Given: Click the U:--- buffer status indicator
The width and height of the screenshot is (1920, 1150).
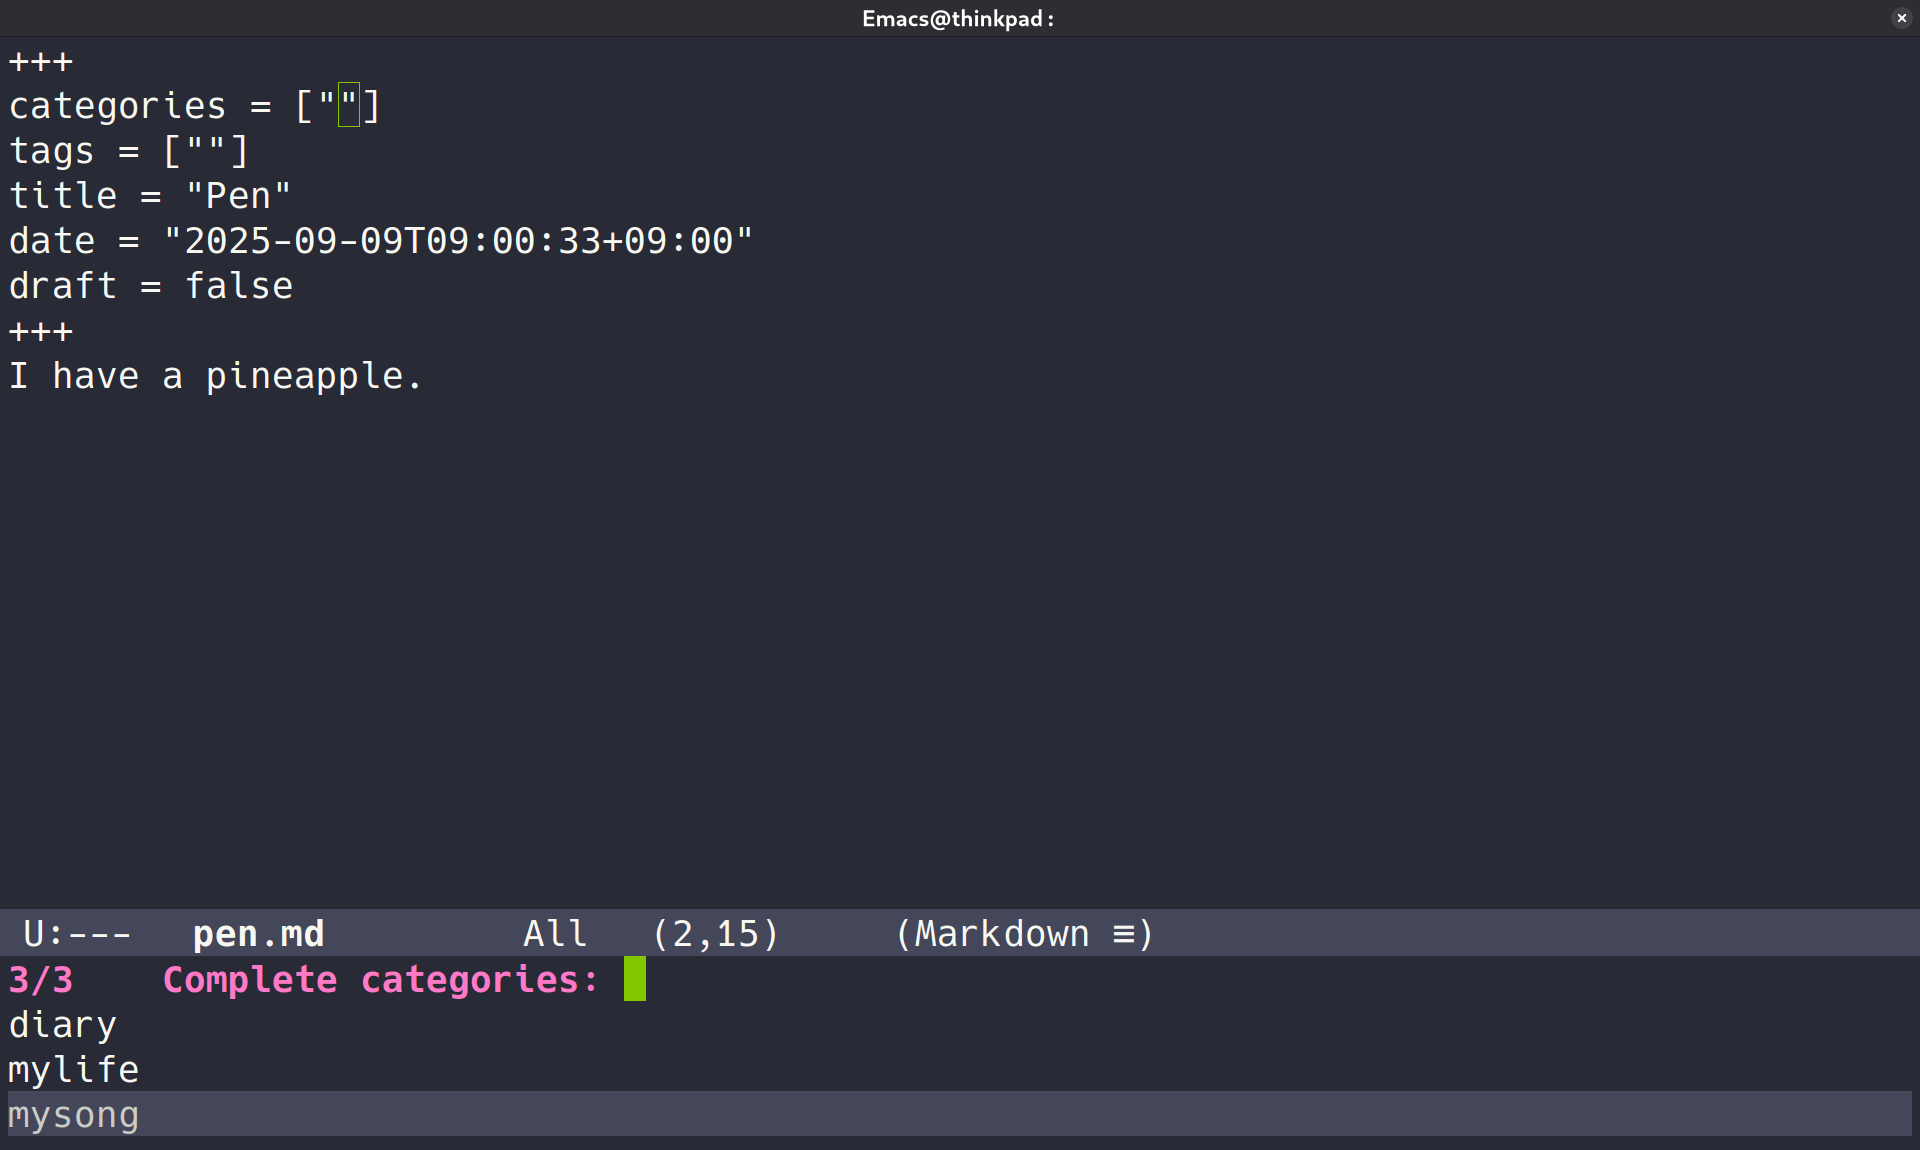Looking at the screenshot, I should 77,934.
